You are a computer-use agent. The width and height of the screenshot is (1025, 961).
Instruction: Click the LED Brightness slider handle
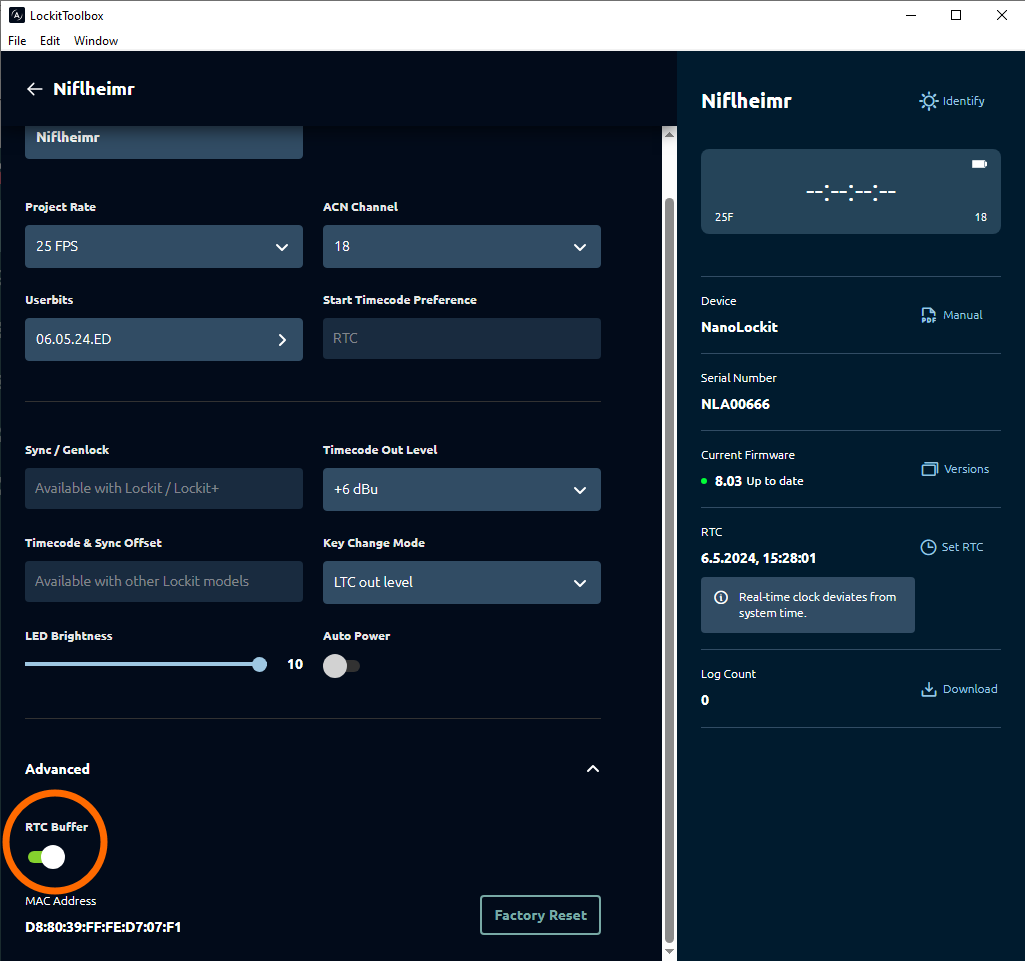[x=260, y=665]
